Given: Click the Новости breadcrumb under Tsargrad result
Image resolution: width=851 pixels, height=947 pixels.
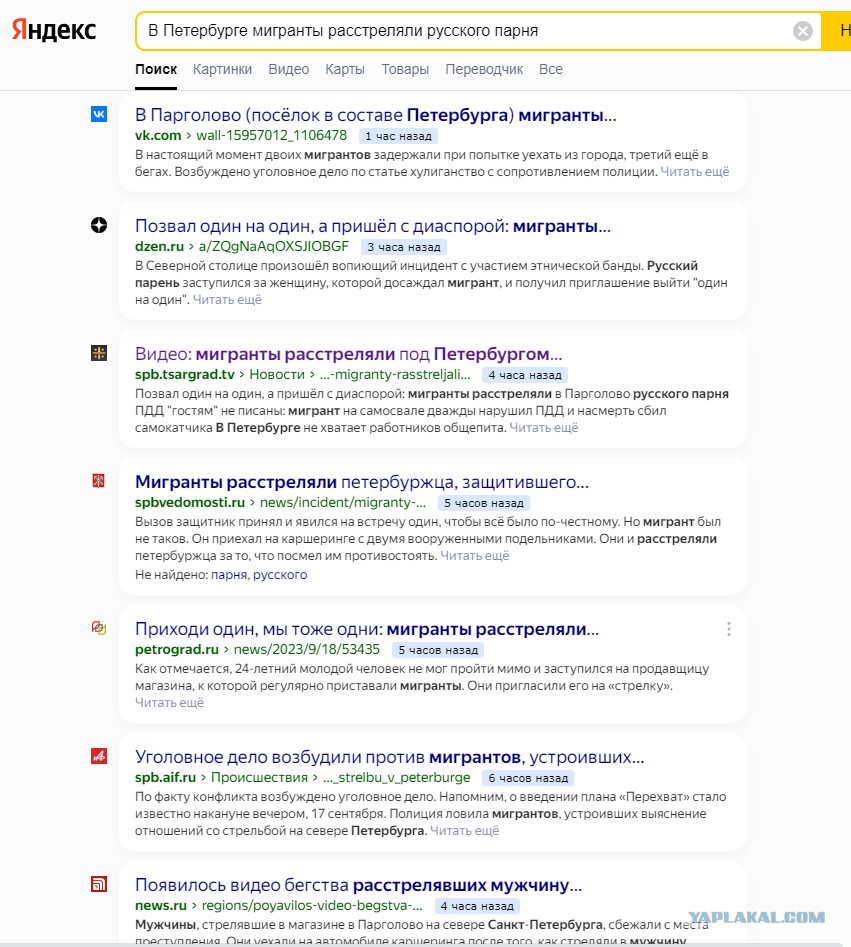Looking at the screenshot, I should pos(277,374).
